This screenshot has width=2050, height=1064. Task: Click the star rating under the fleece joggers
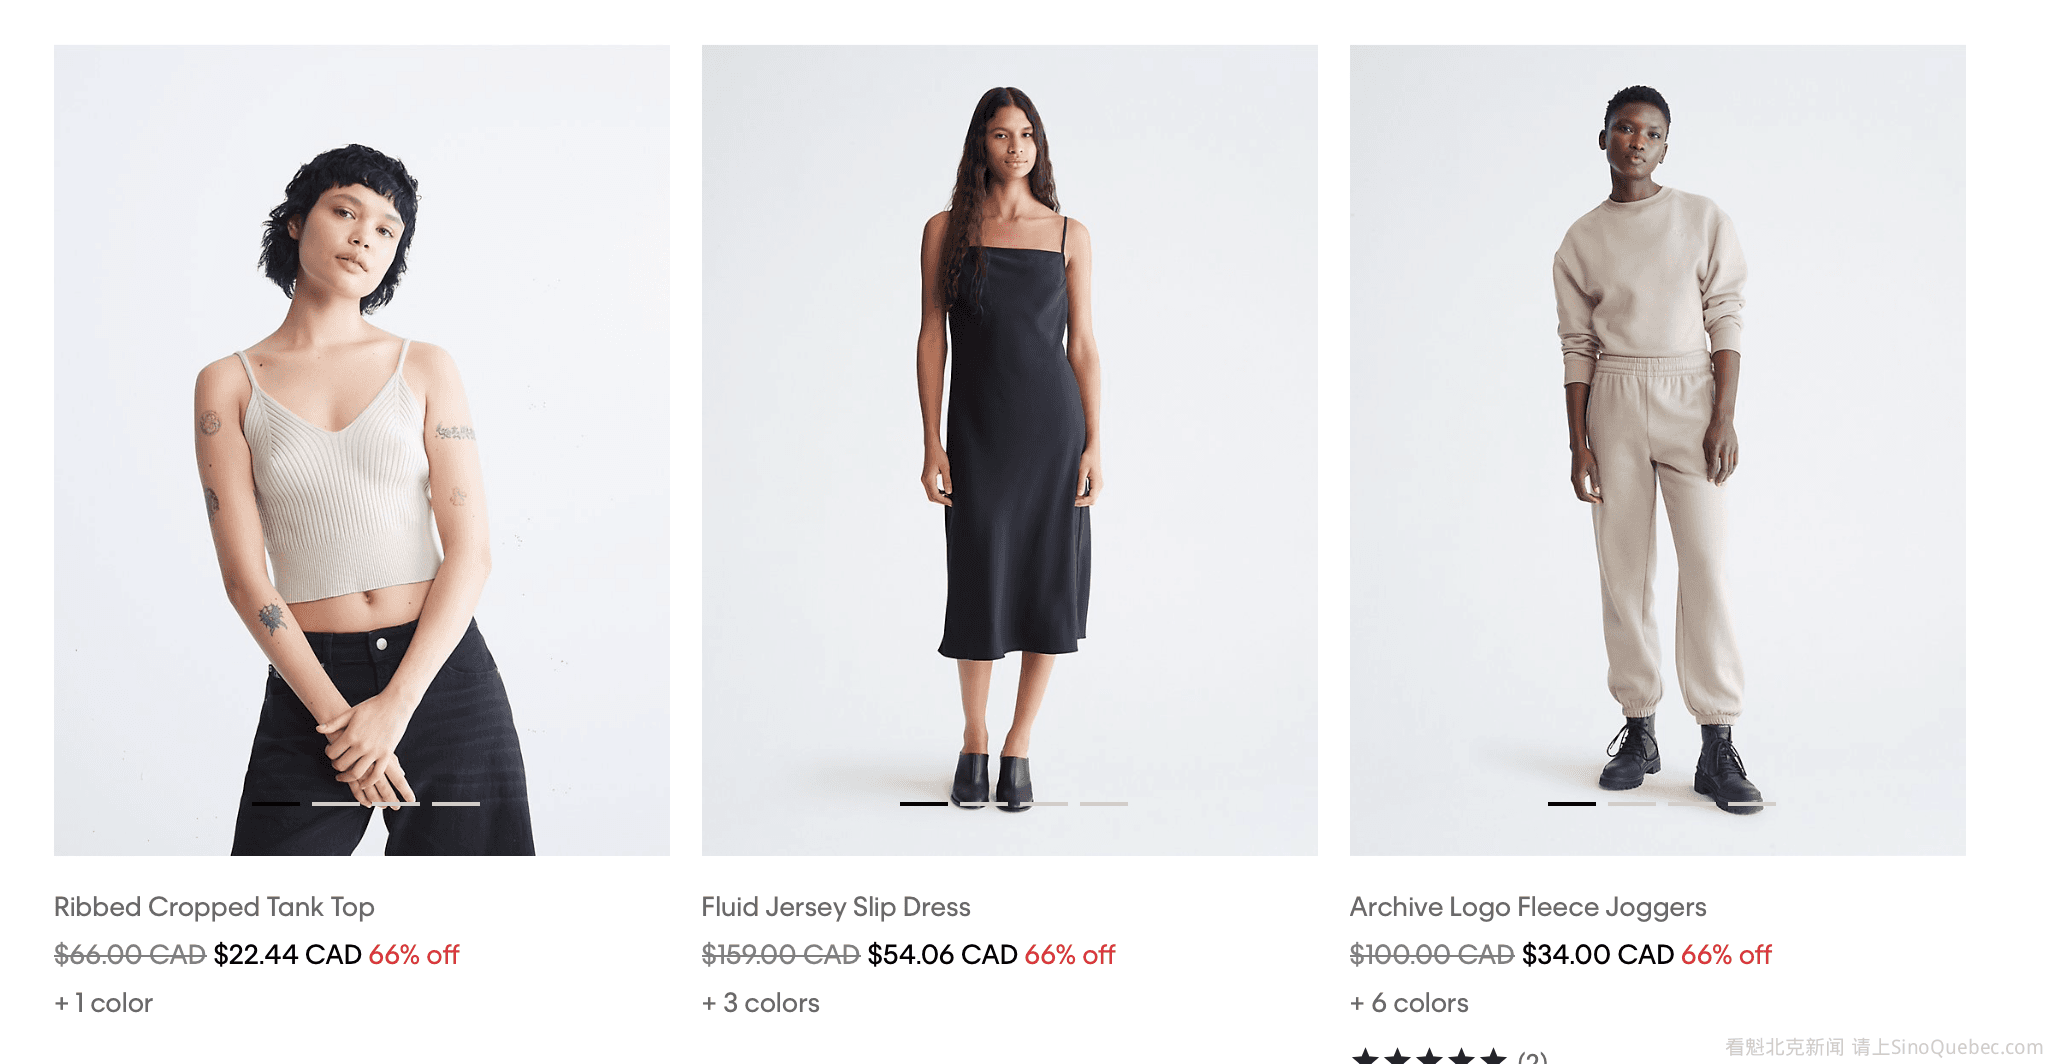[1430, 1056]
